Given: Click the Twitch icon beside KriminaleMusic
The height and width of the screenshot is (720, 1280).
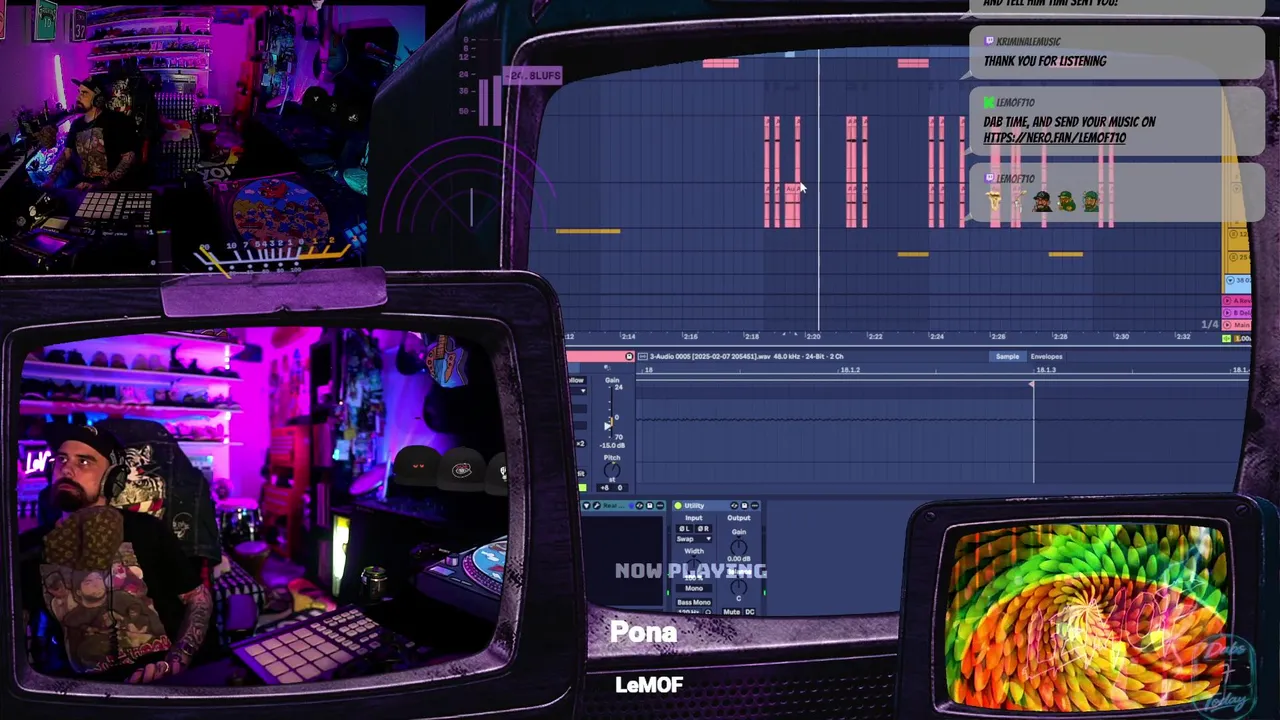Looking at the screenshot, I should (990, 41).
